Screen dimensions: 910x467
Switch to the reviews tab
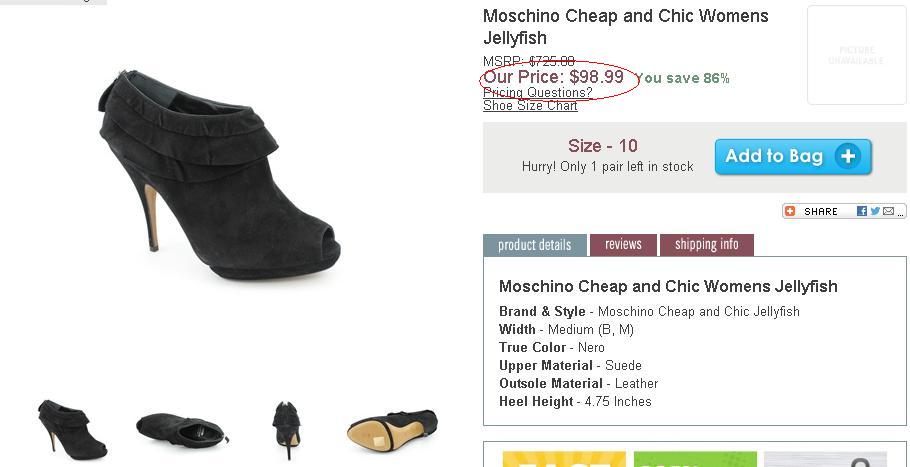pos(623,244)
